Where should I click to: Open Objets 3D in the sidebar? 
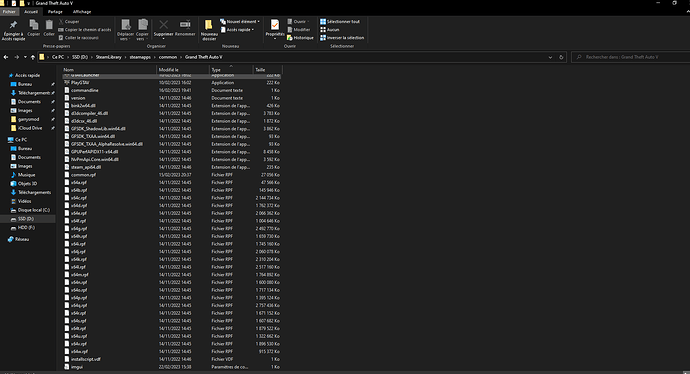[27, 183]
